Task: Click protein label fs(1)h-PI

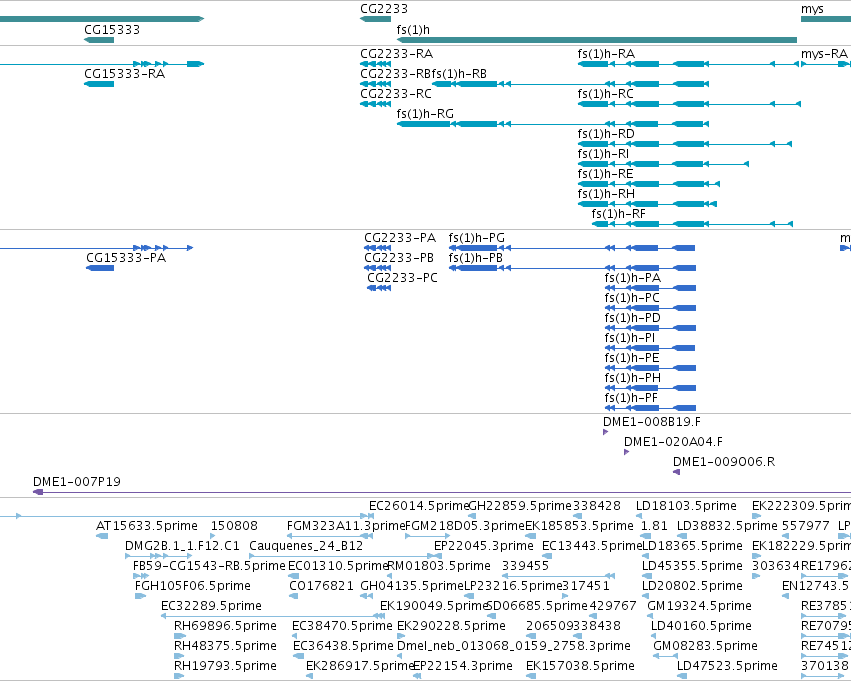Action: (630, 338)
